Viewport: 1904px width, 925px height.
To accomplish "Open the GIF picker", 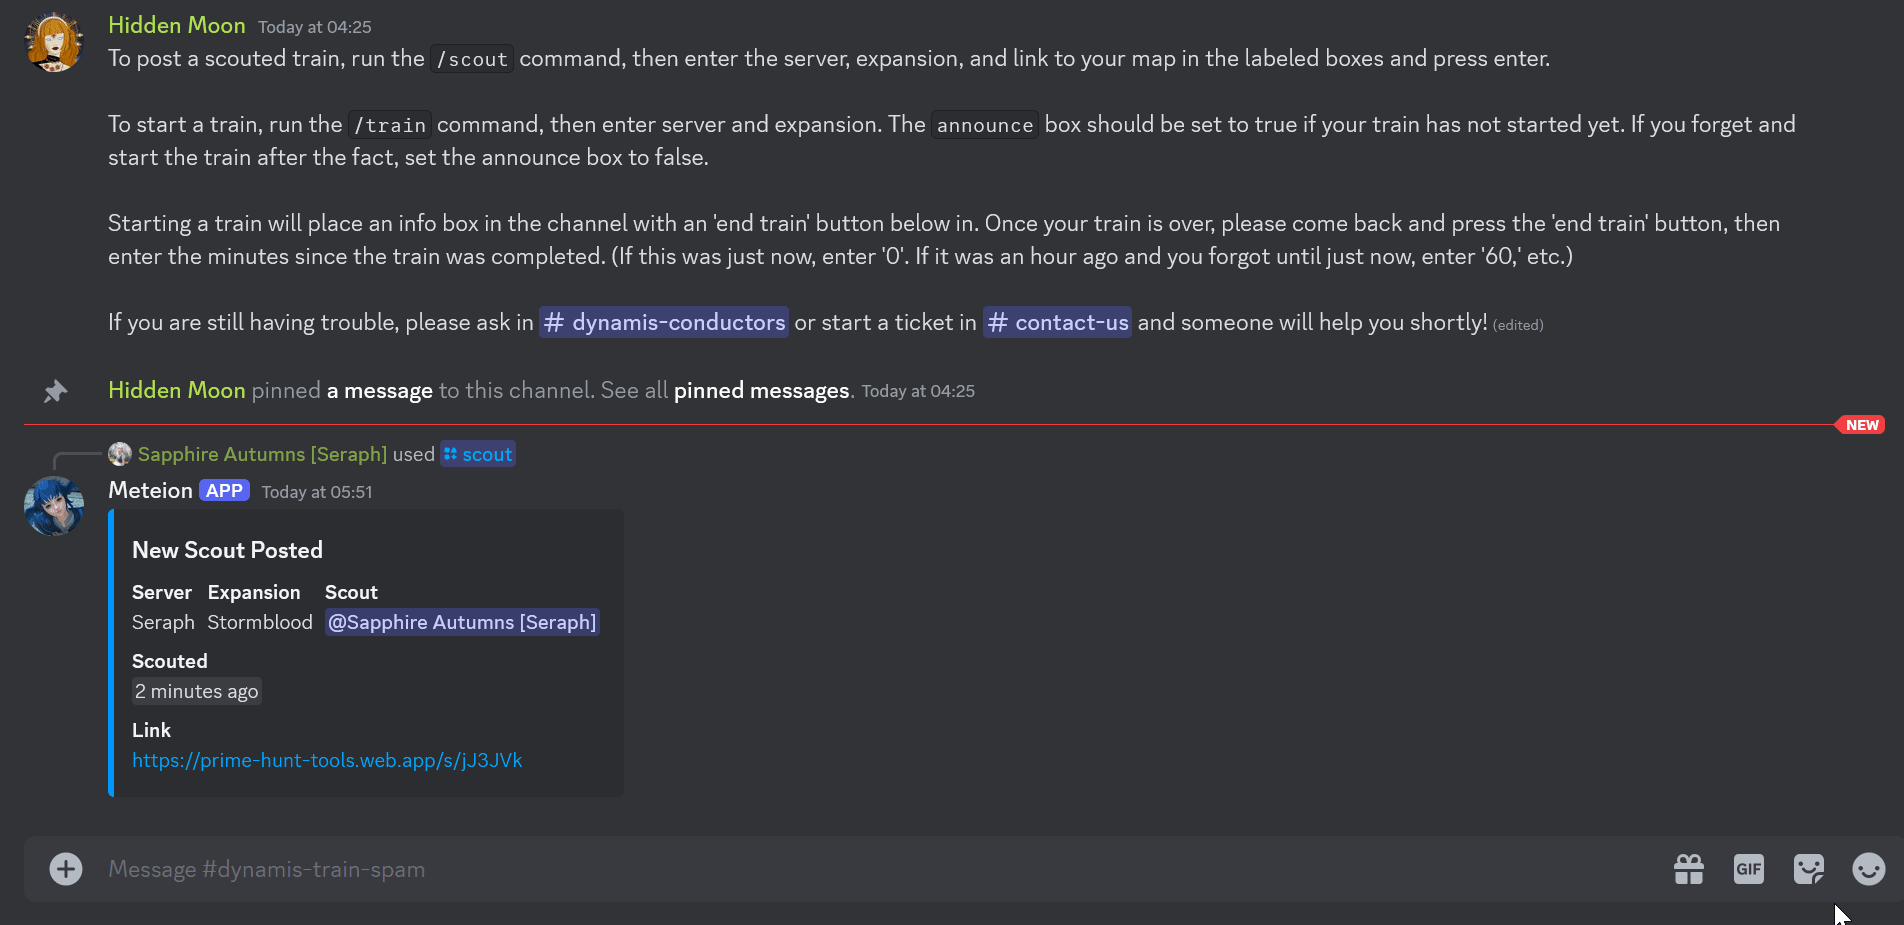I will pyautogui.click(x=1748, y=869).
